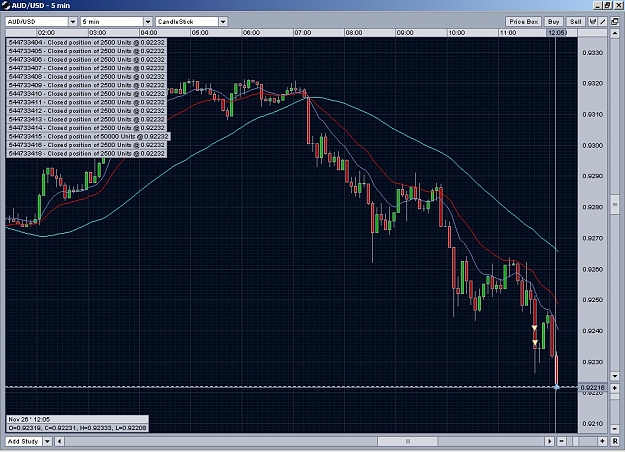This screenshot has height=452, width=625.
Task: Select order 644733413 closed position row
Action: click(86, 120)
